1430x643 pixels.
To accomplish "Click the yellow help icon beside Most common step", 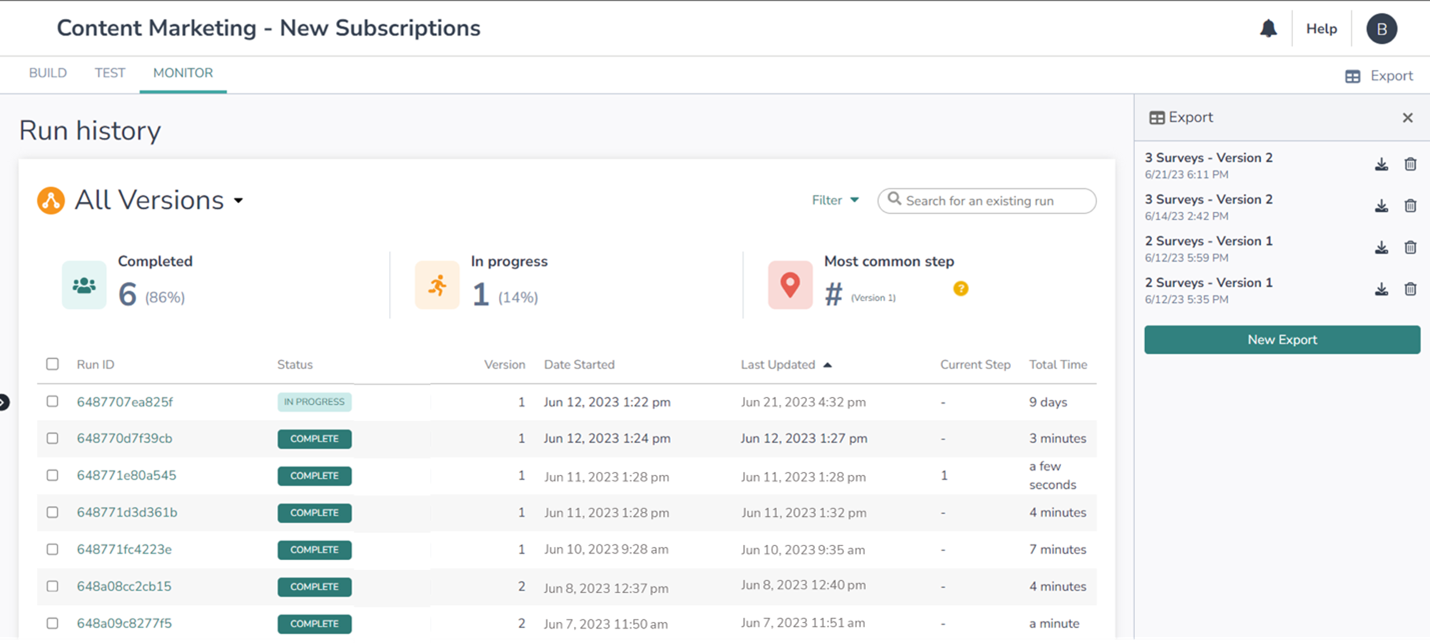I will 961,289.
